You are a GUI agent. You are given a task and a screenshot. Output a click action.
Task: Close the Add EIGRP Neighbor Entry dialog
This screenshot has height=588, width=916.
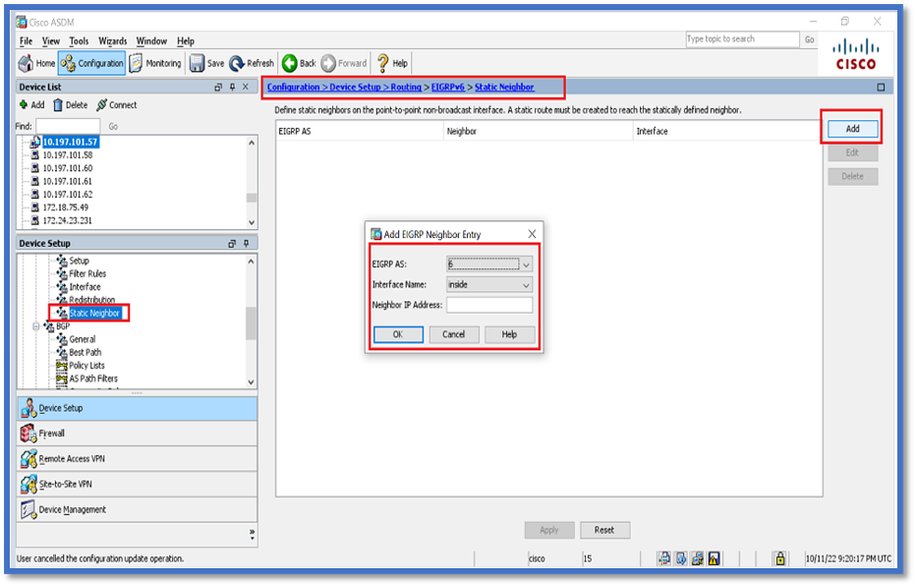532,234
